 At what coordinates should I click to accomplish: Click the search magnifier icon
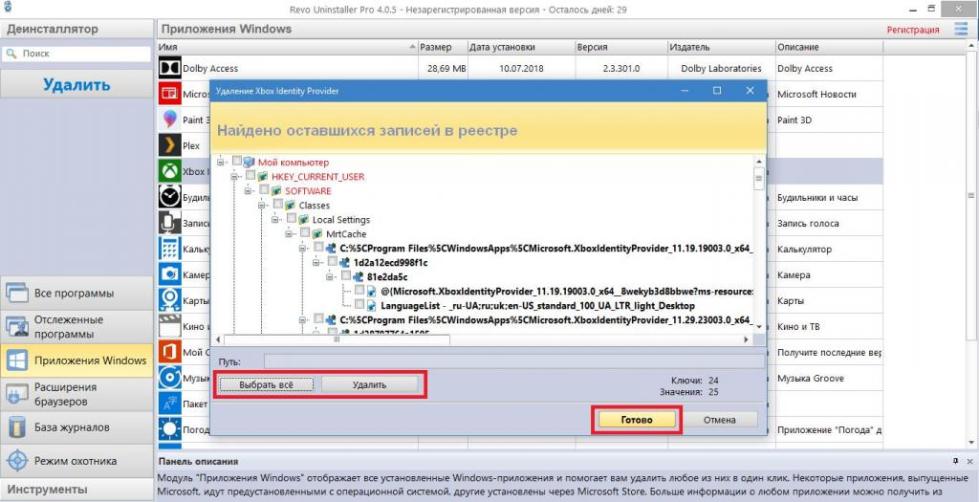coord(11,54)
